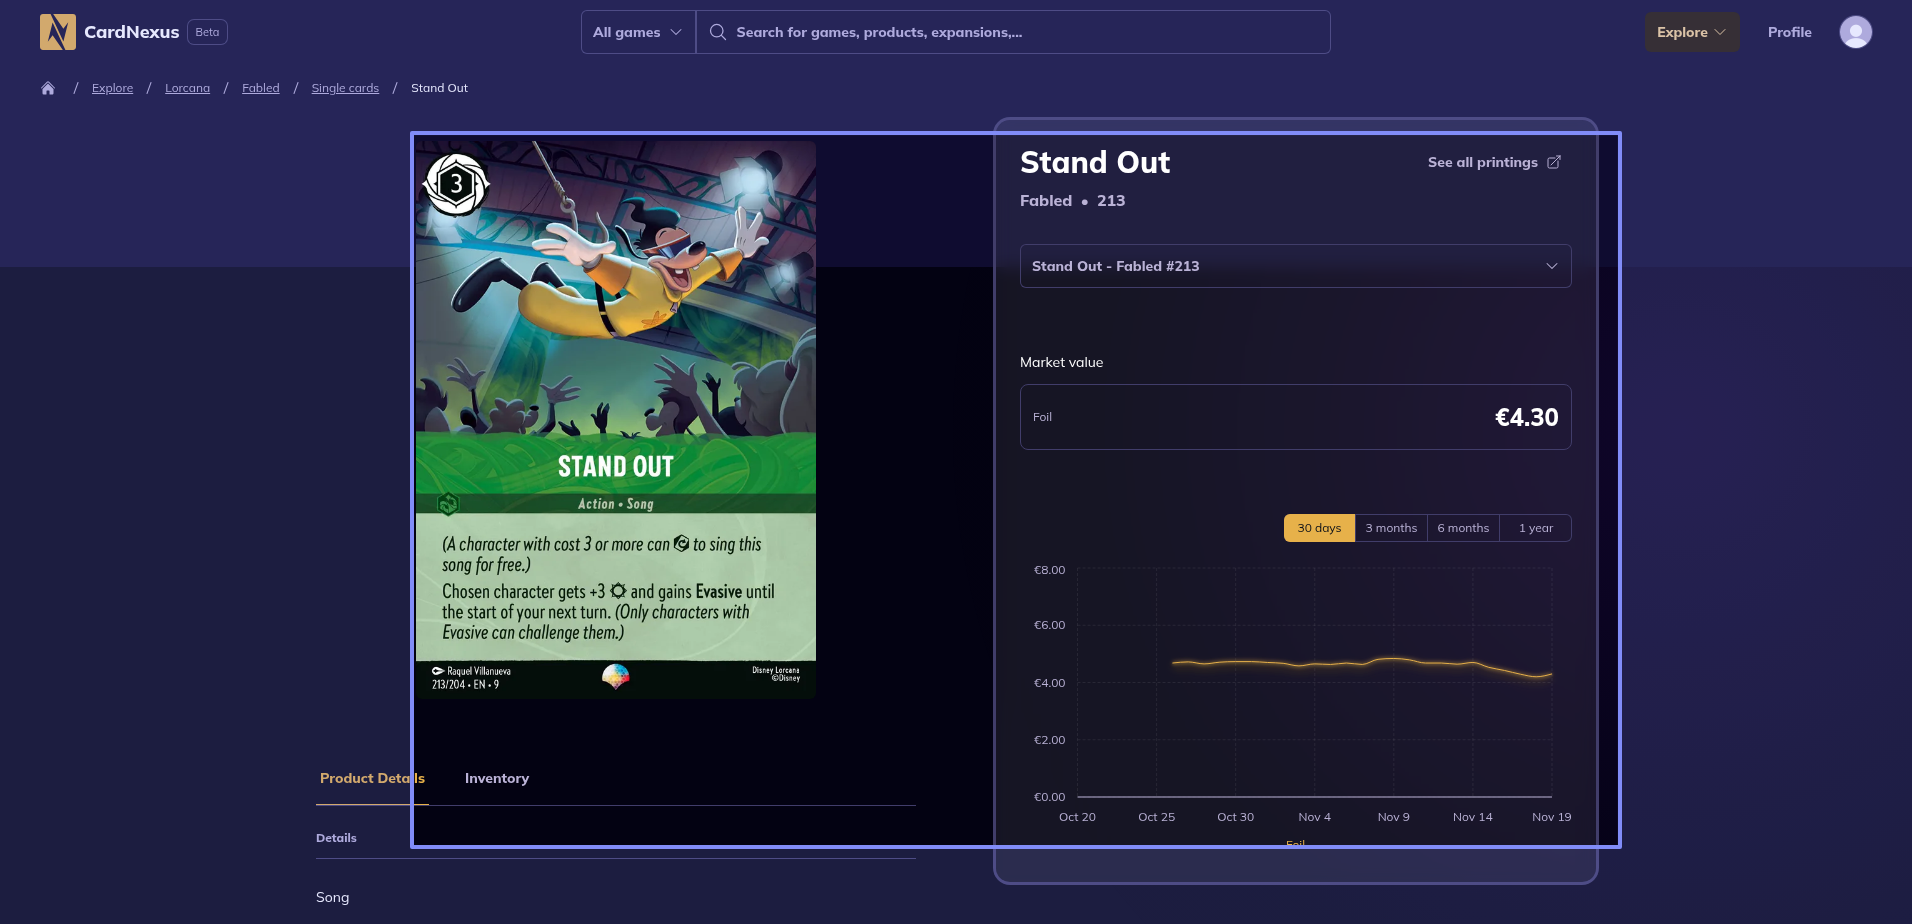Image resolution: width=1912 pixels, height=924 pixels.
Task: Click the Stand Out card image
Action: point(615,419)
